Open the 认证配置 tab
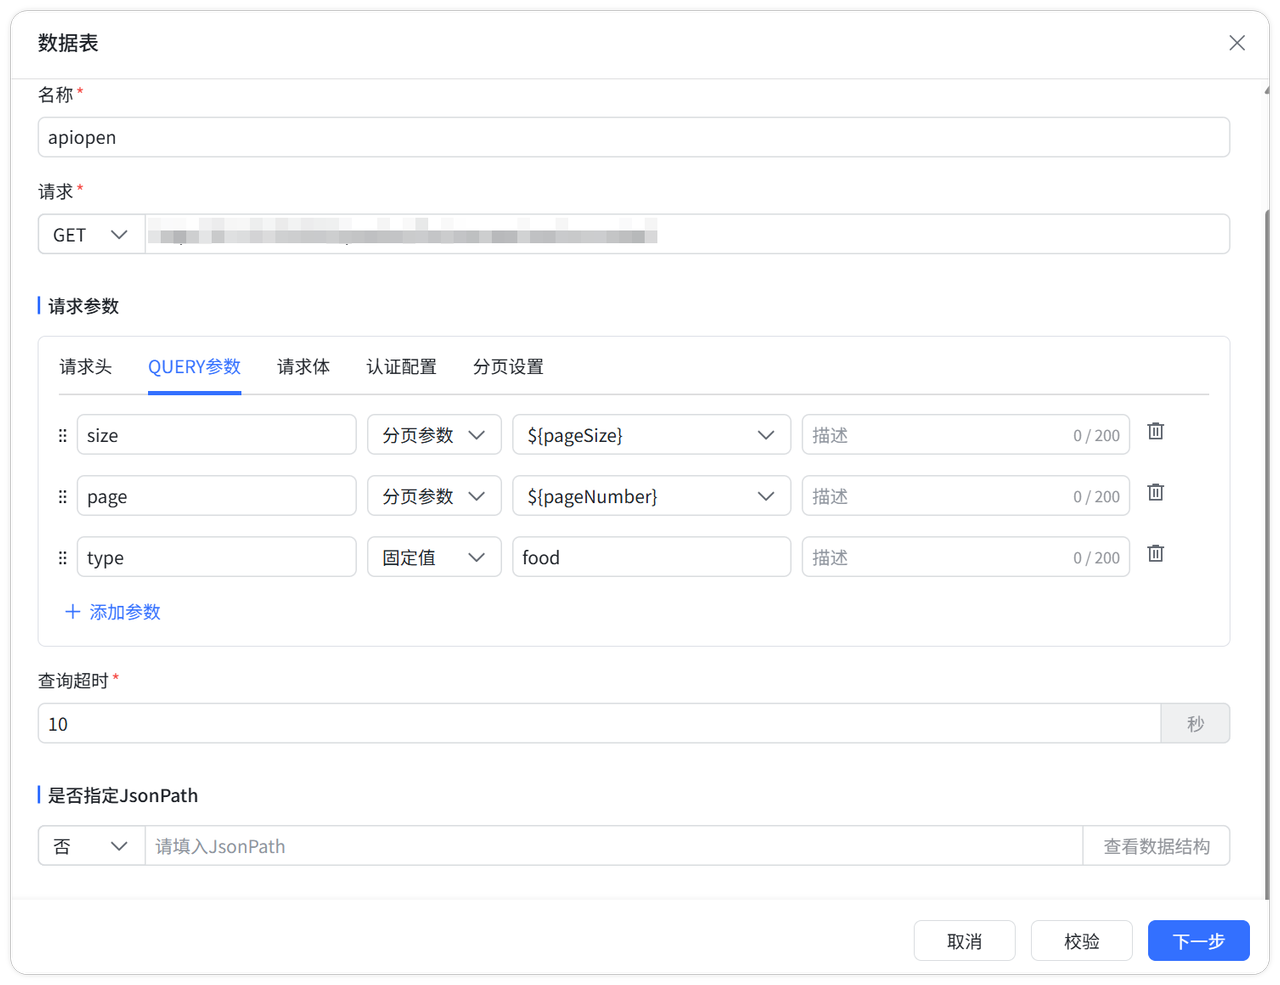The width and height of the screenshot is (1280, 985). [401, 367]
